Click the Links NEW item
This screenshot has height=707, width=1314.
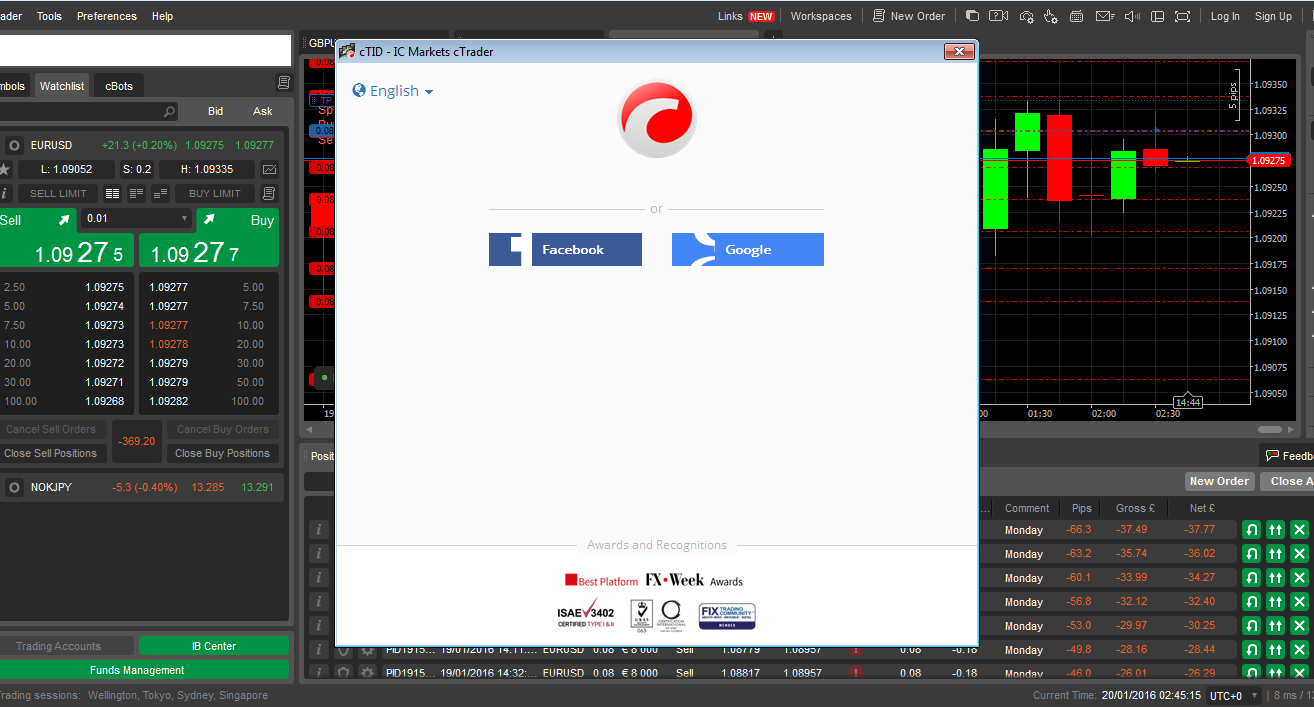tap(746, 16)
